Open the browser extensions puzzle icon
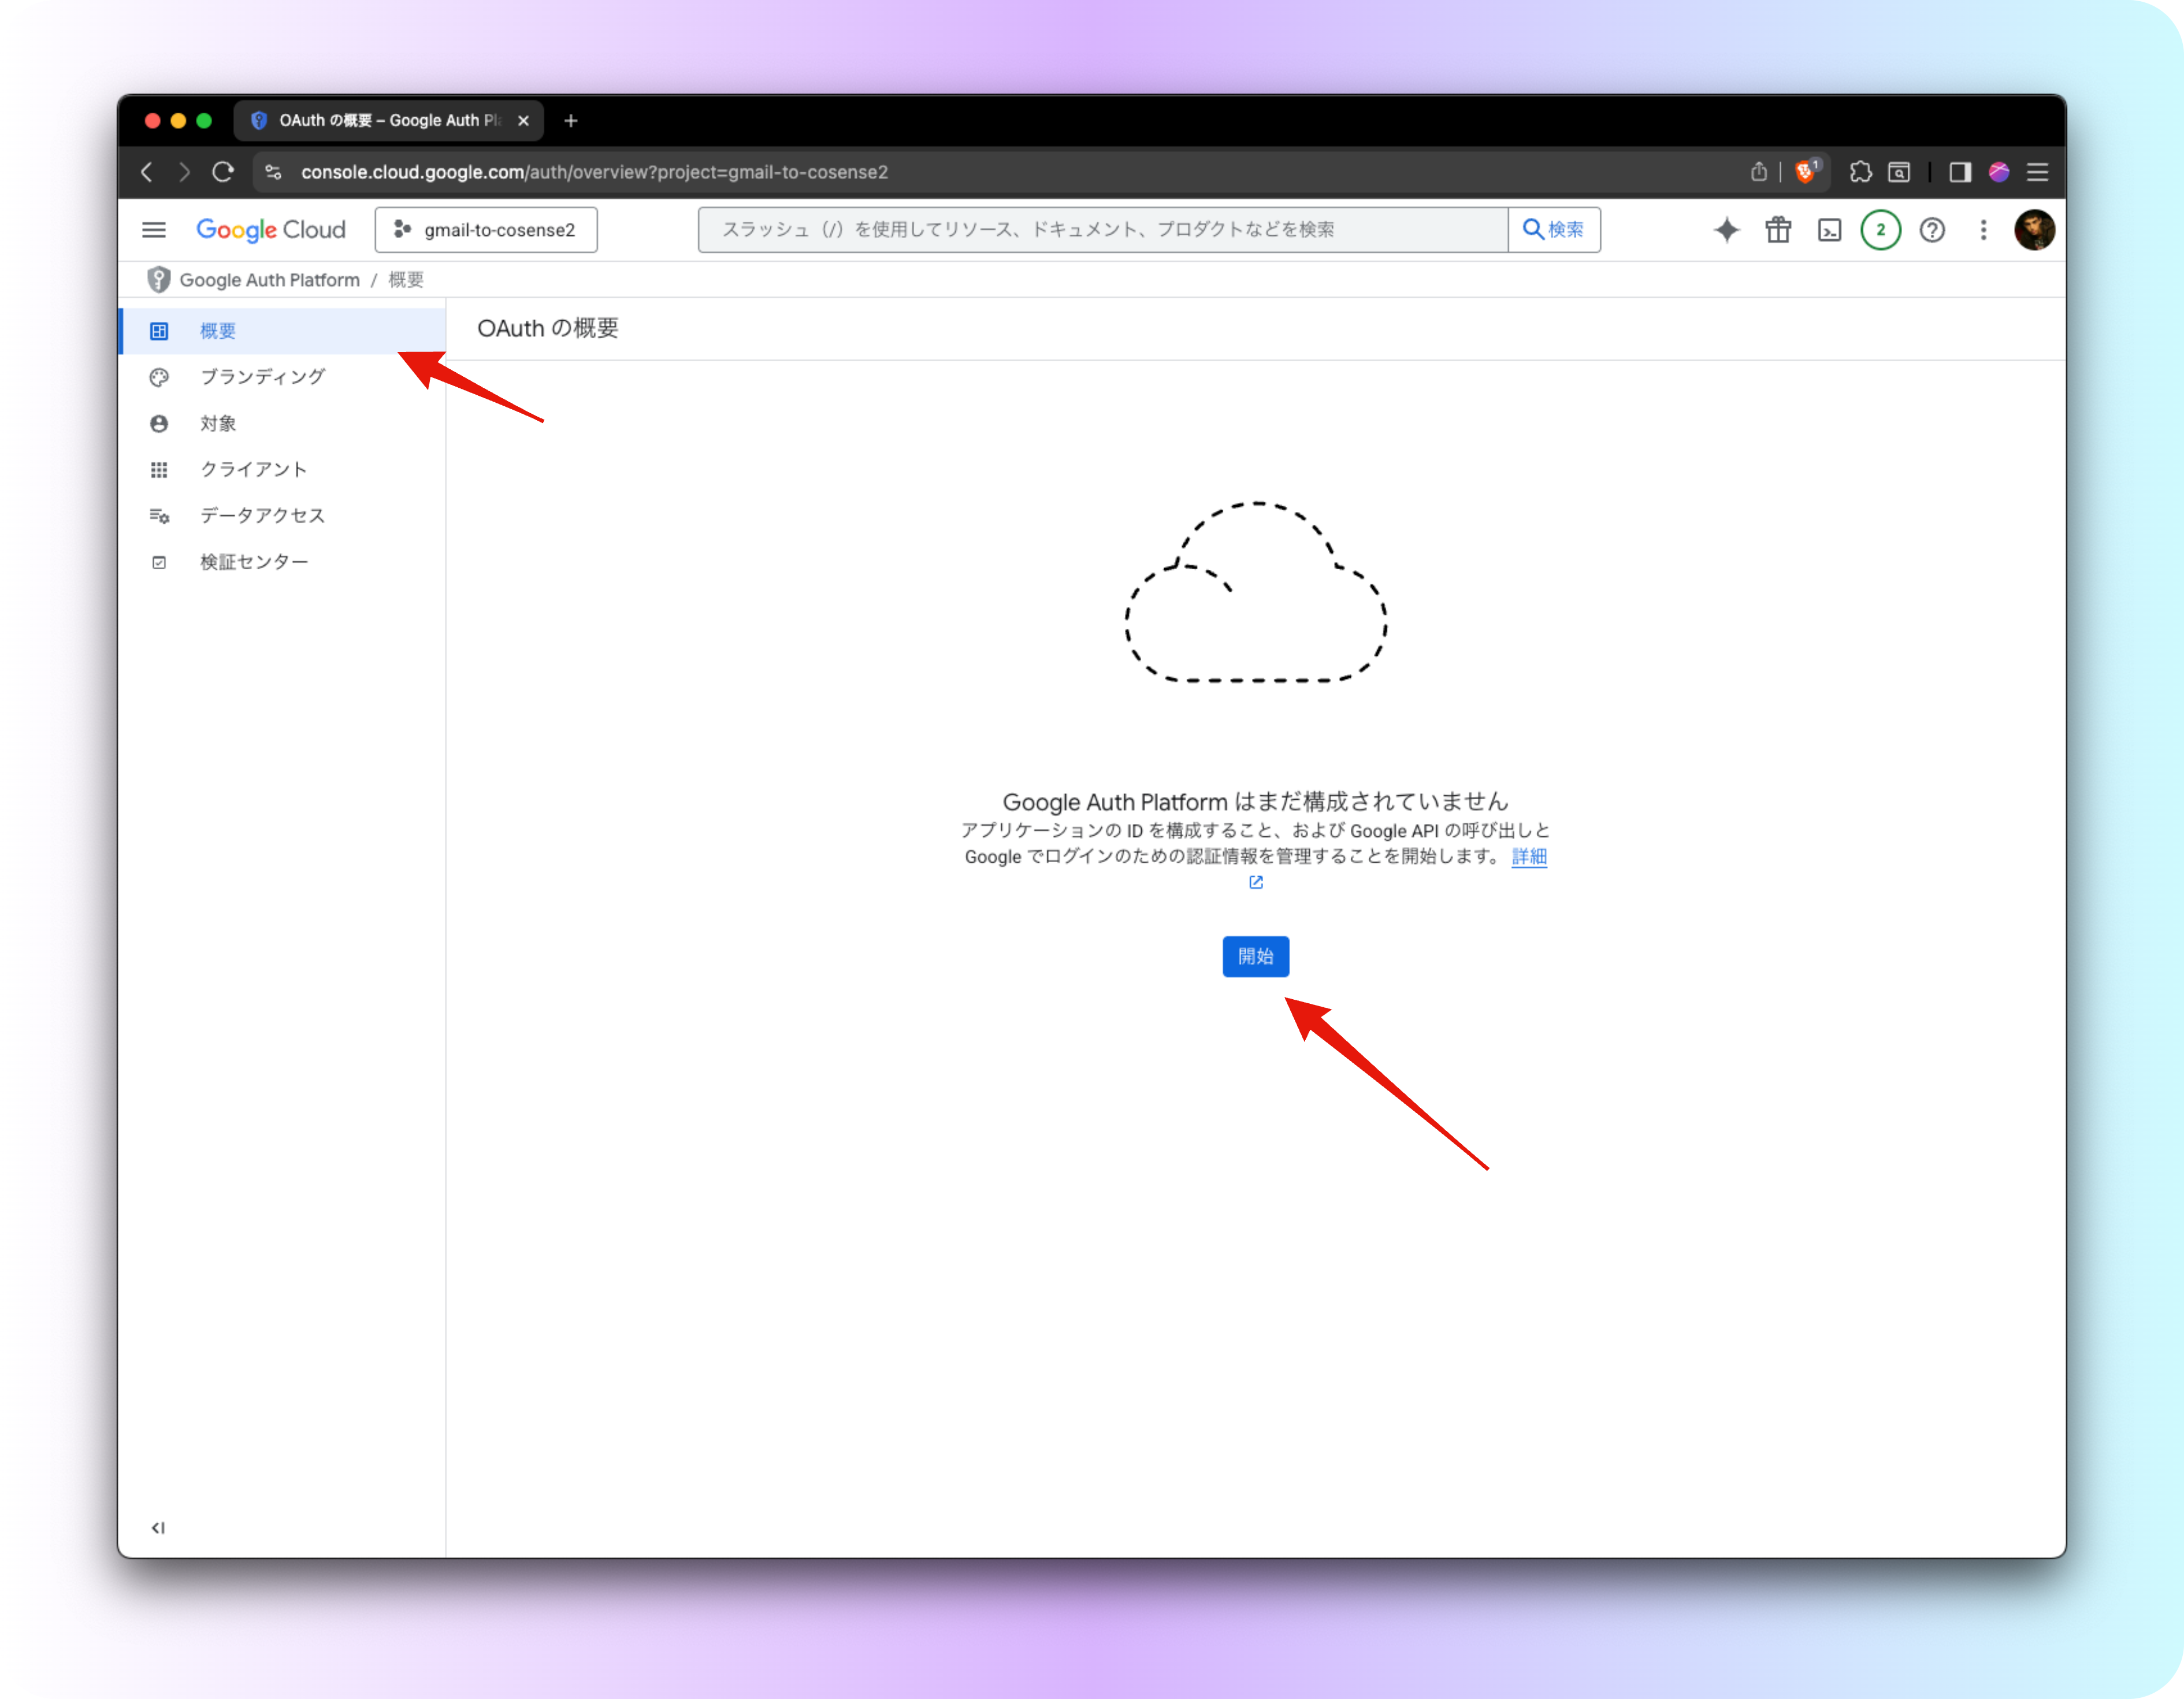Image resolution: width=2184 pixels, height=1699 pixels. pos(1860,172)
